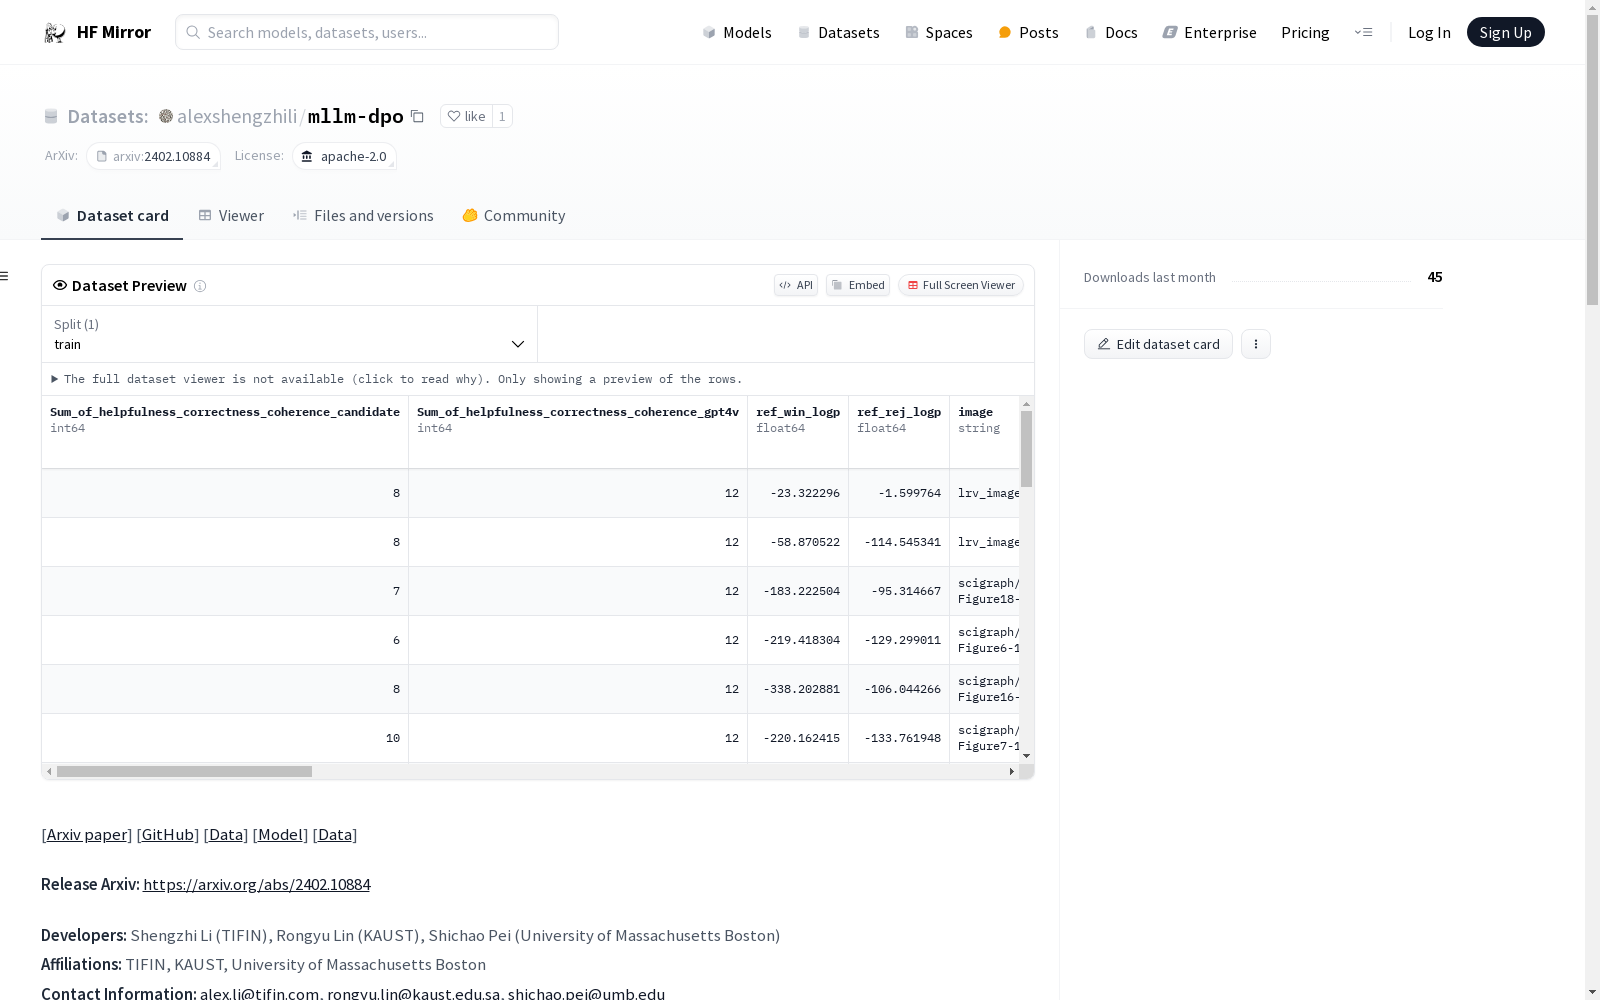The width and height of the screenshot is (1600, 1000).
Task: Open https://arxiv.org/abs/2402.10884 link
Action: click(256, 885)
